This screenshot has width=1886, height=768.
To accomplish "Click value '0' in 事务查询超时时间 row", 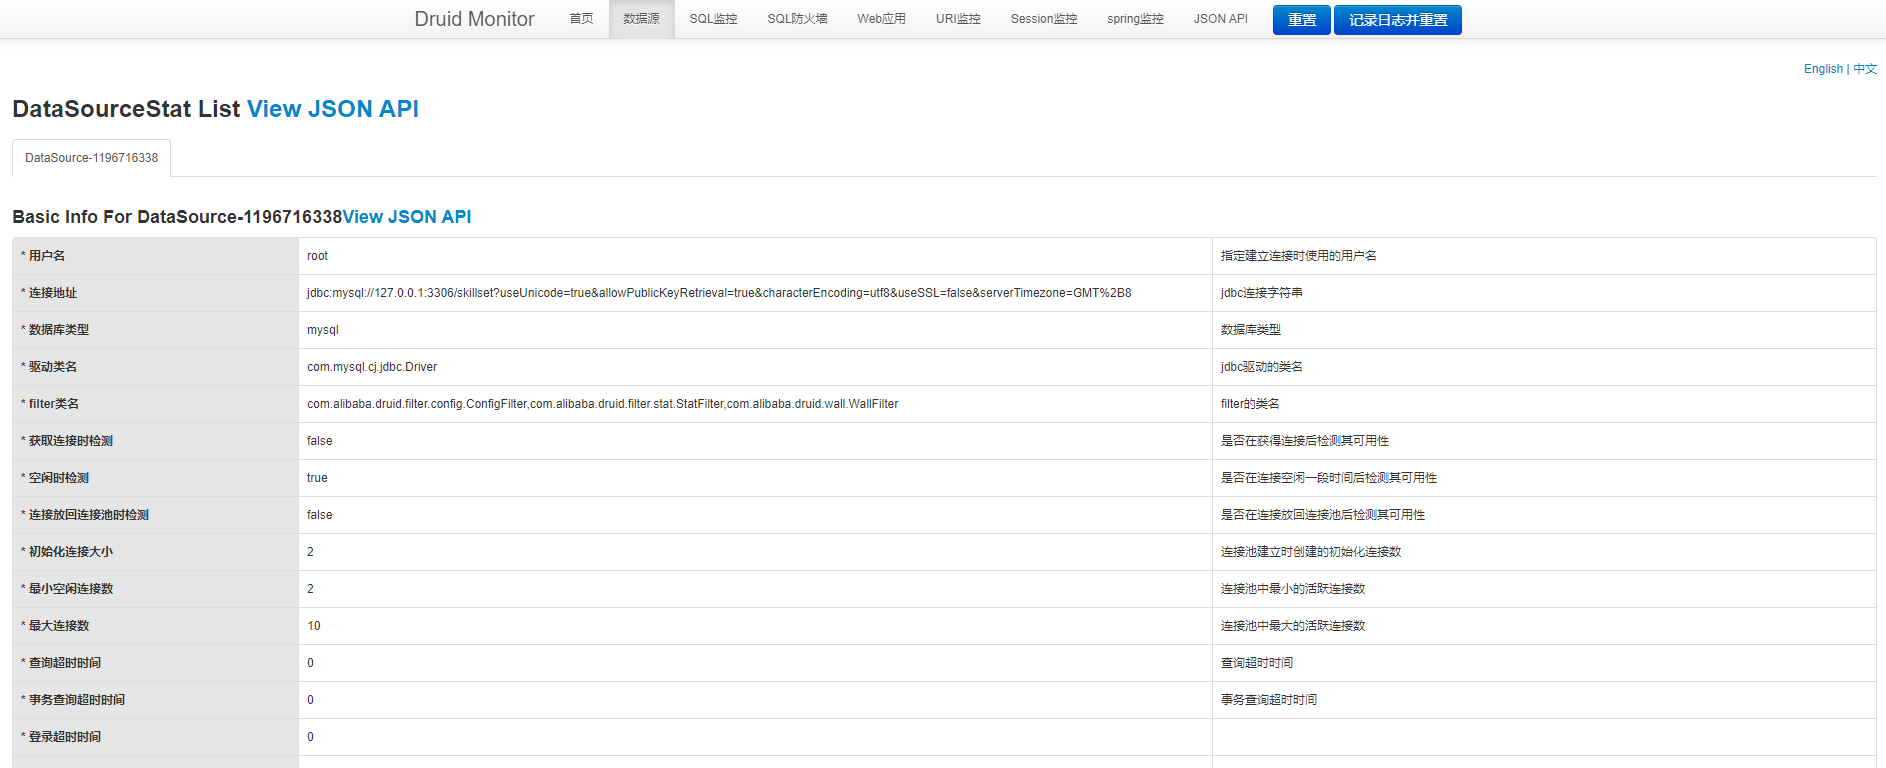I will coord(310,700).
